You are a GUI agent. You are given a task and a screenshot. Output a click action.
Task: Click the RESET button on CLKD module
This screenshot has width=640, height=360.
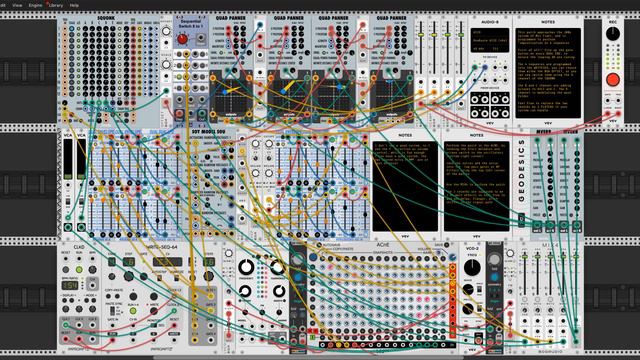(x=66, y=269)
